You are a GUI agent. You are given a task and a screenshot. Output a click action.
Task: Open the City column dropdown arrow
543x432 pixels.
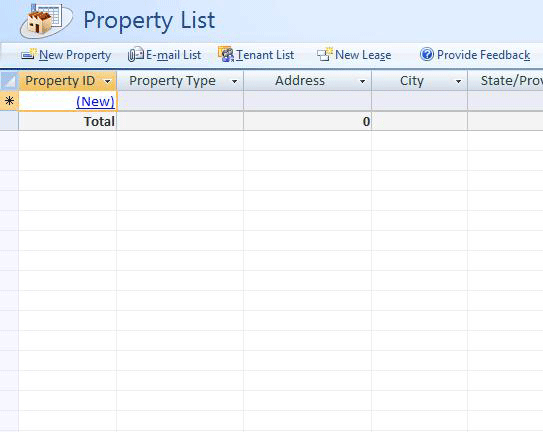(x=458, y=81)
